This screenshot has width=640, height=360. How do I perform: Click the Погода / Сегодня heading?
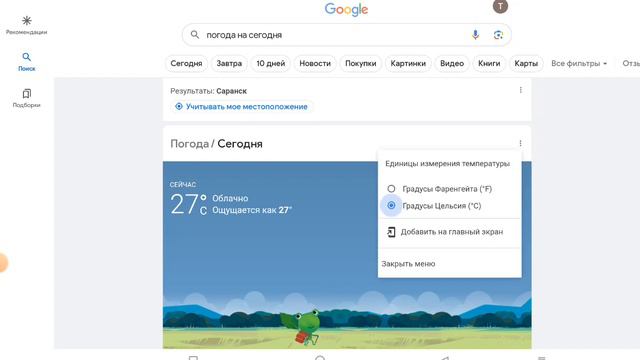(216, 144)
